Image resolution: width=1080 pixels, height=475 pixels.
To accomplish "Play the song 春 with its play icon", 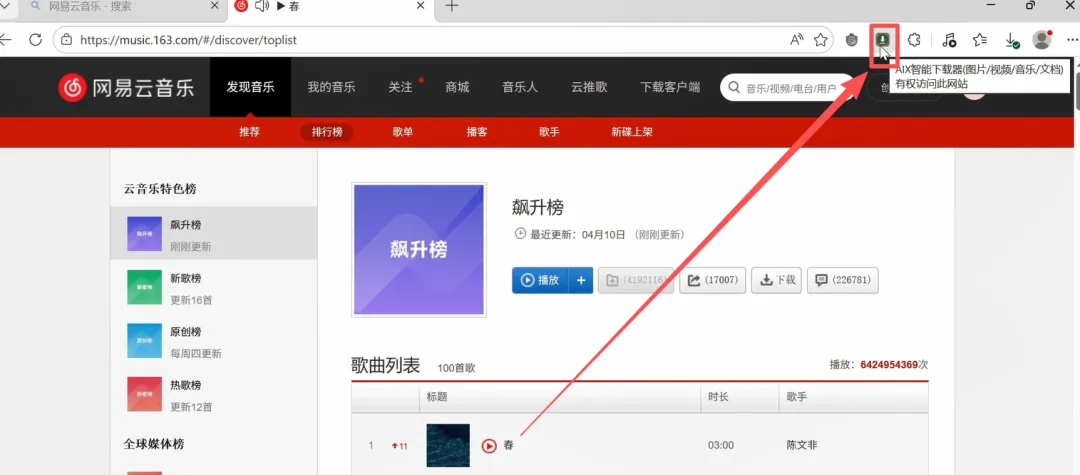I will (x=488, y=445).
